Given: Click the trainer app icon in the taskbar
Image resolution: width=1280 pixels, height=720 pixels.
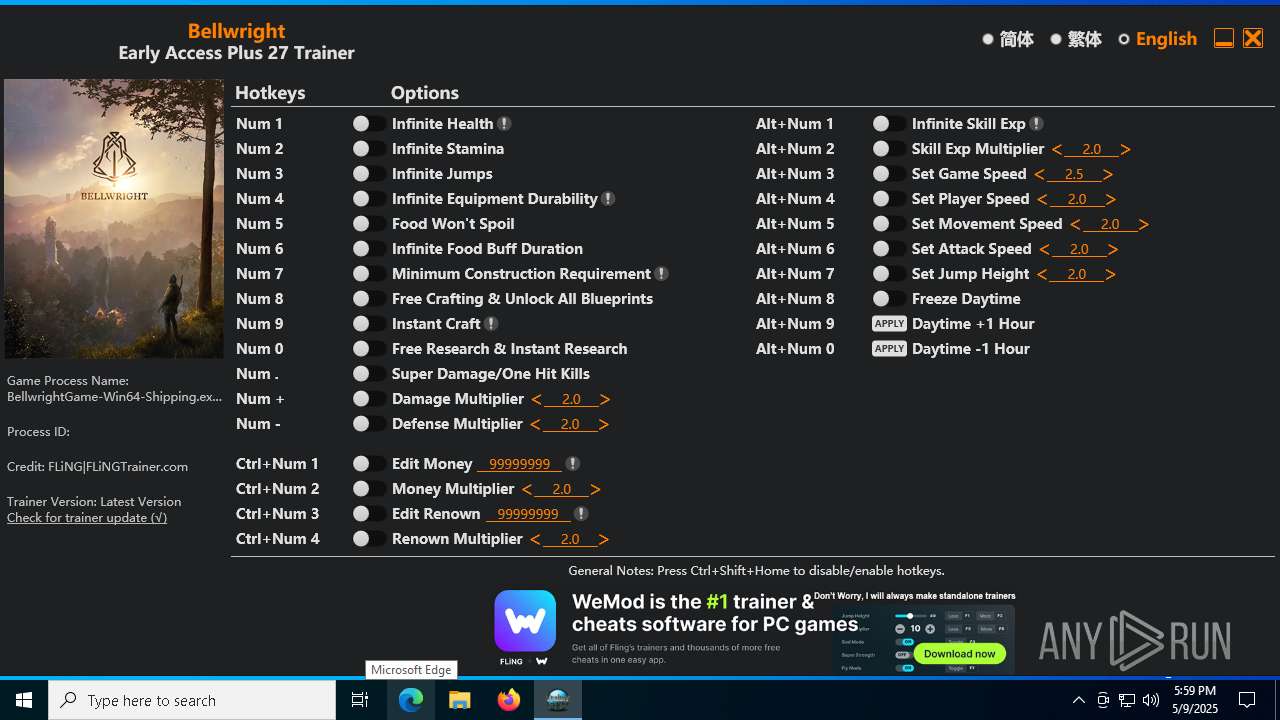Looking at the screenshot, I should 558,700.
